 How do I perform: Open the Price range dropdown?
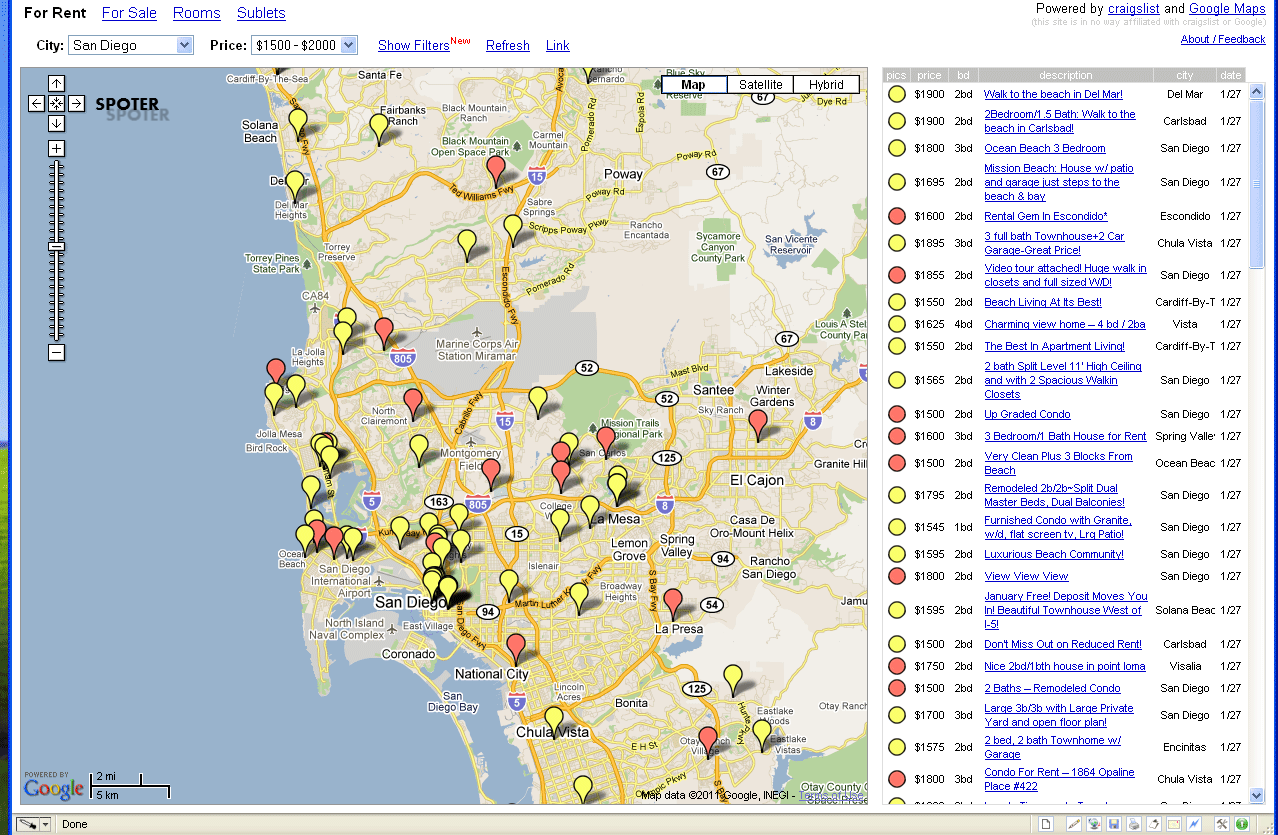pos(304,45)
